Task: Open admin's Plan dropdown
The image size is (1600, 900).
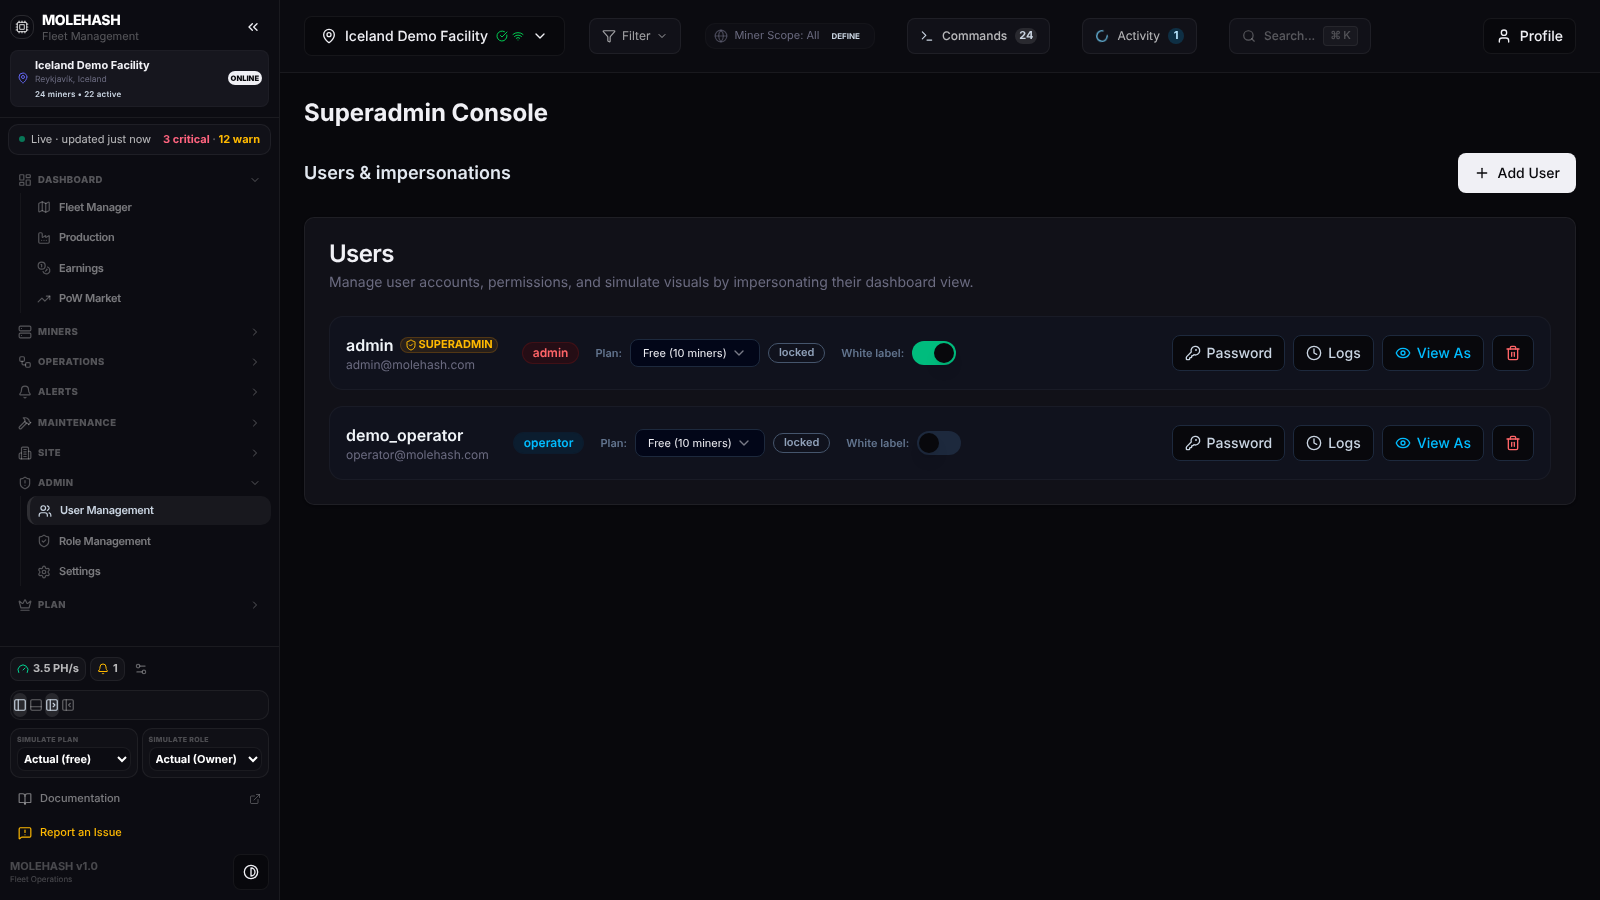Action: [x=694, y=353]
